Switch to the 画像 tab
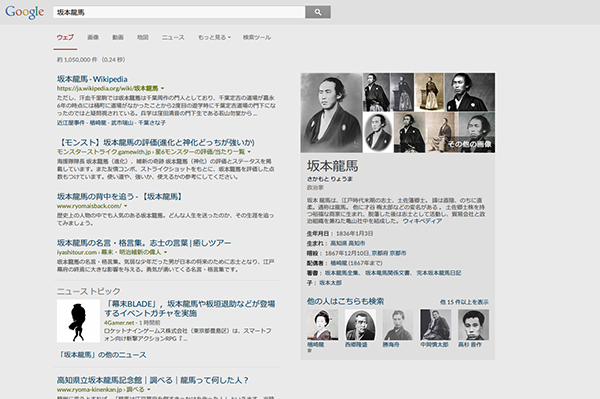Viewport: 600px width, 399px height. coord(93,37)
